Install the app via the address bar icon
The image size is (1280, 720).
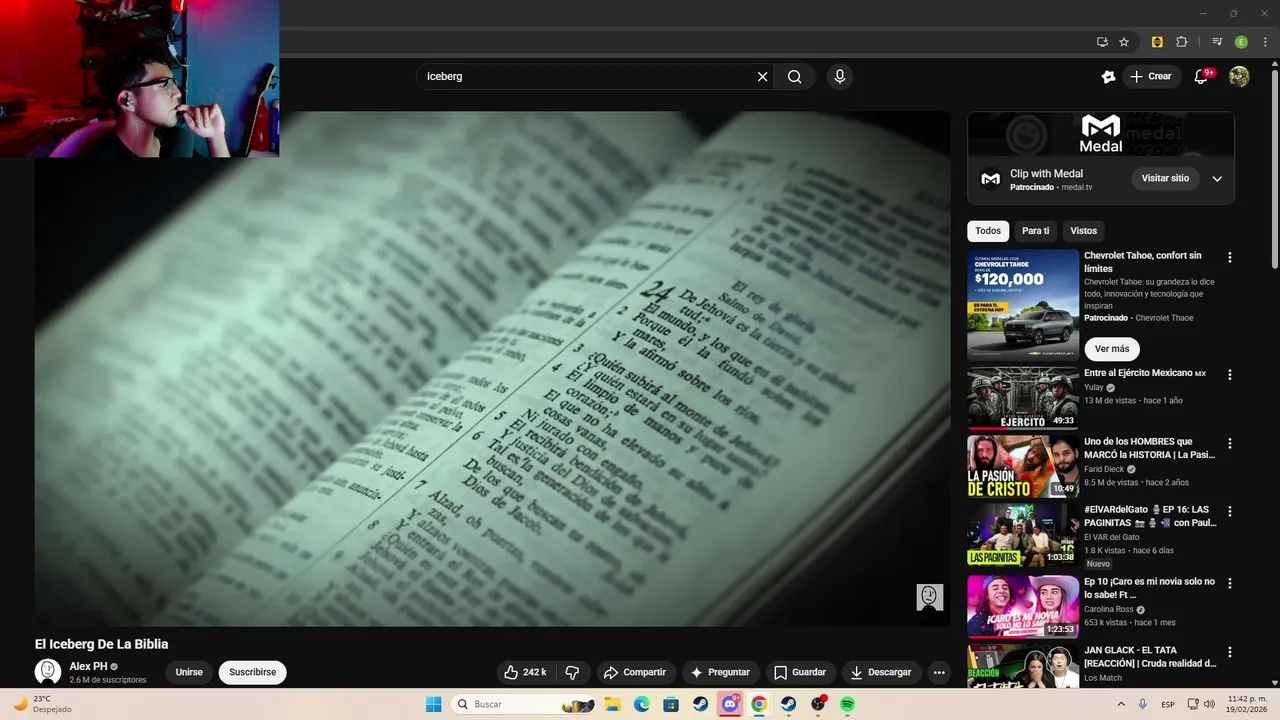point(1102,42)
